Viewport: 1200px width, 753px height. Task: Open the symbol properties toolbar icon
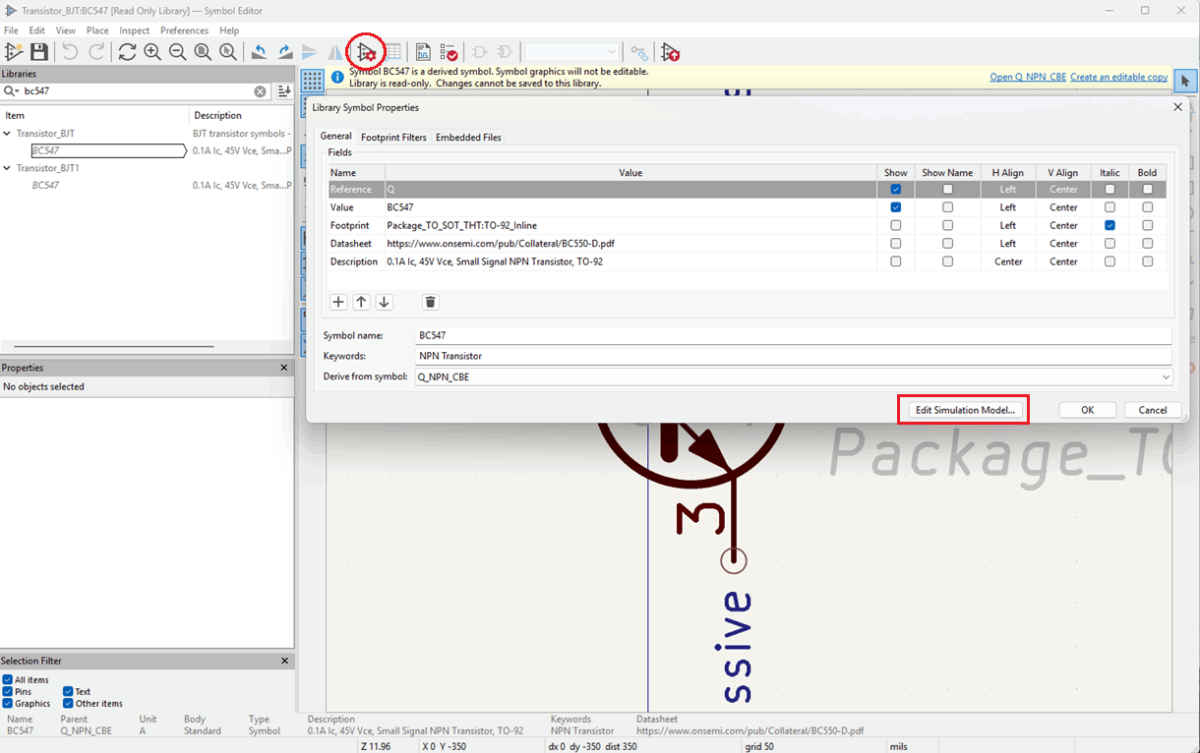(x=367, y=52)
